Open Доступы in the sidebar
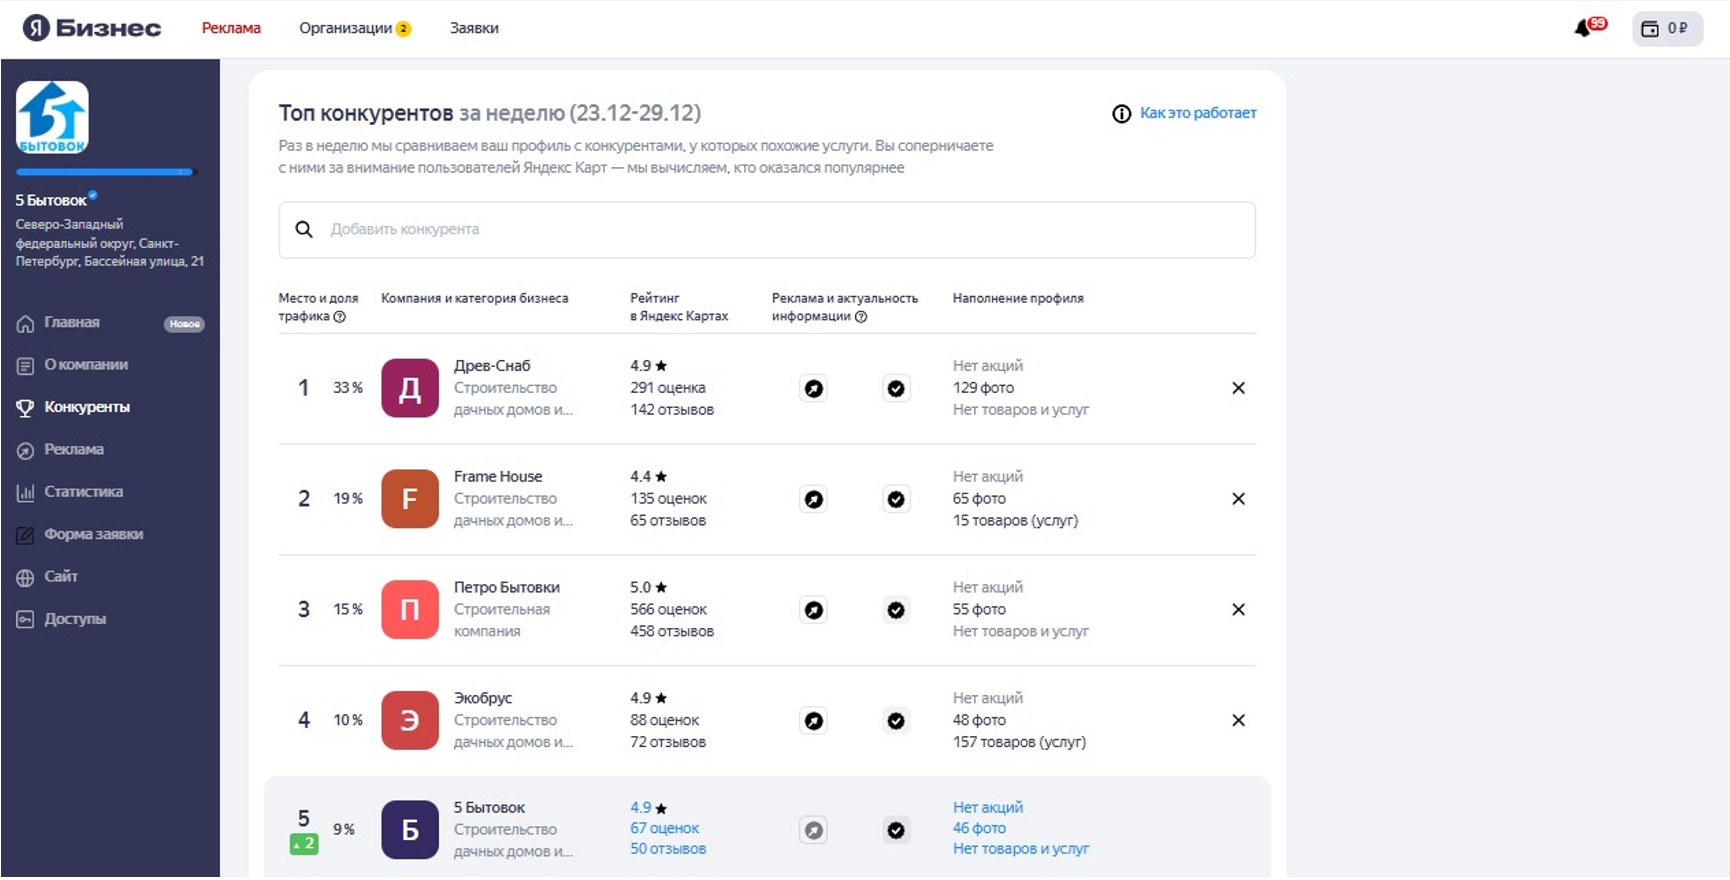The width and height of the screenshot is (1730, 880). (74, 619)
